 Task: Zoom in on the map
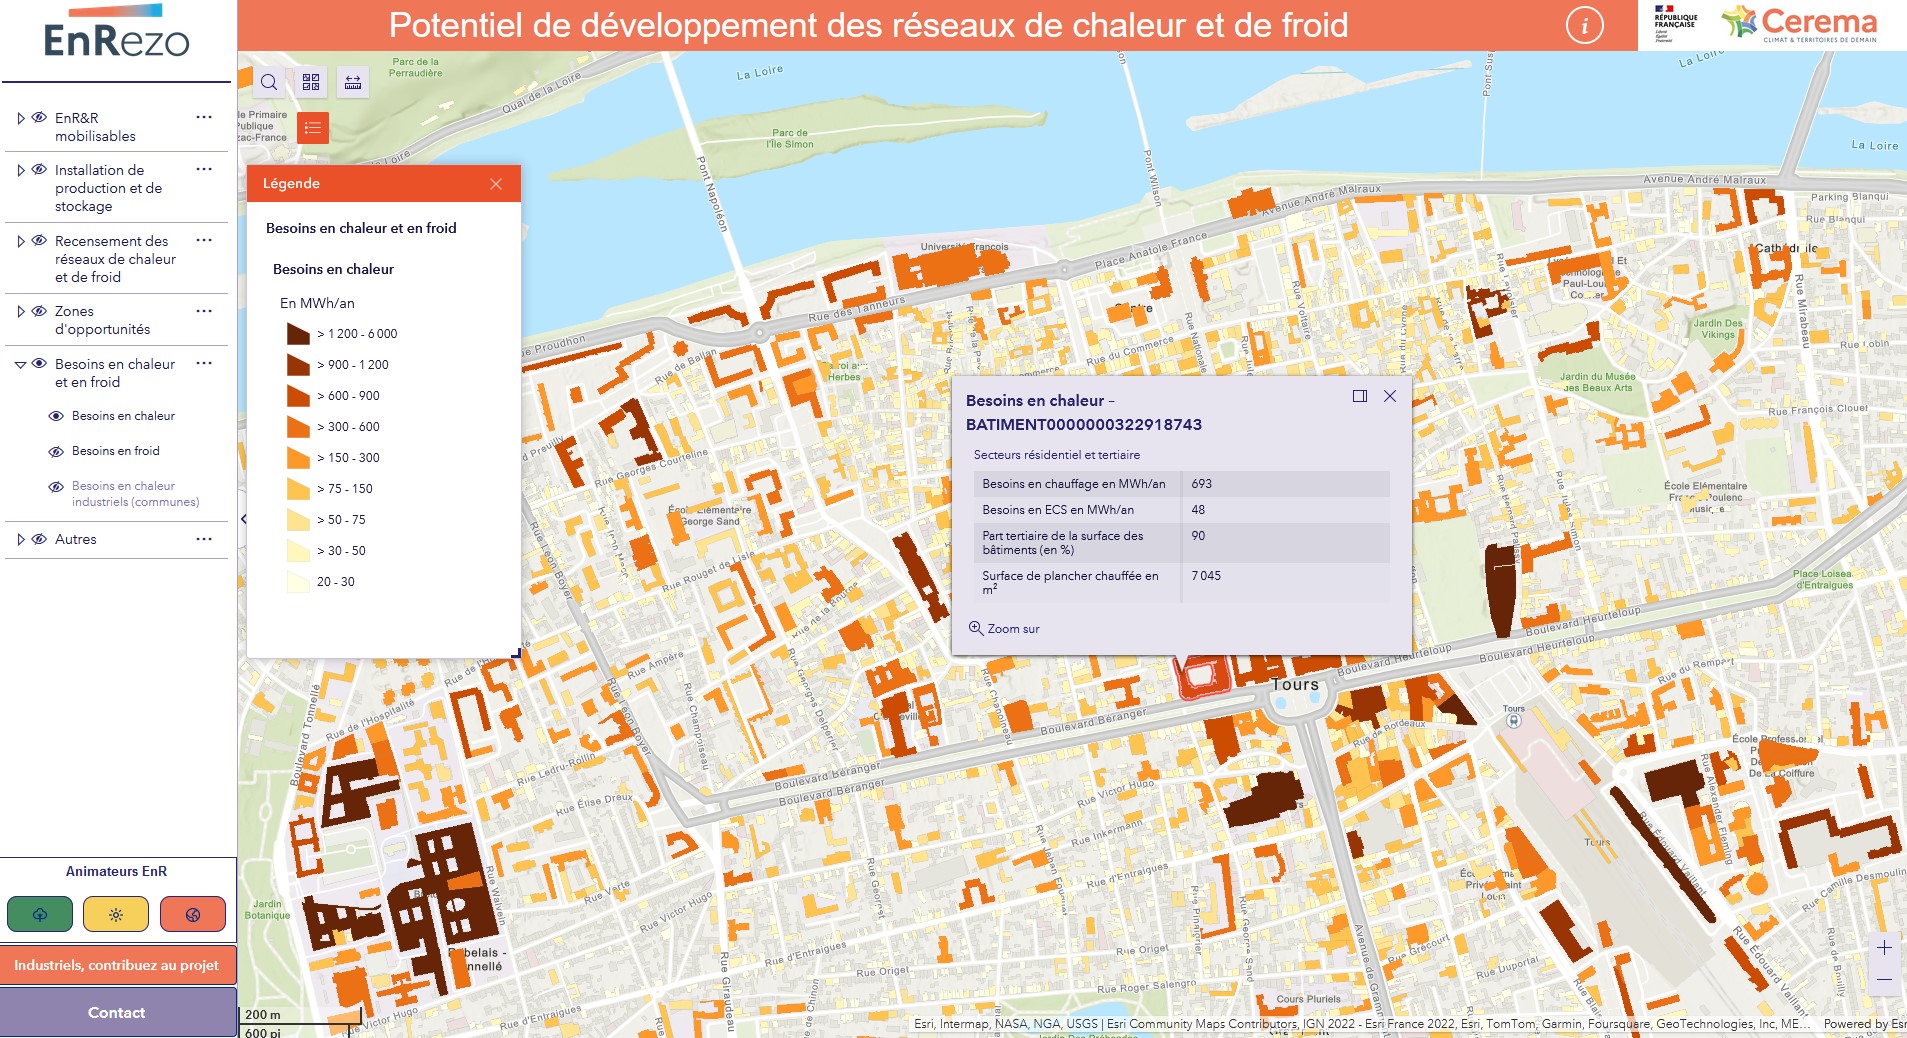tap(1884, 947)
